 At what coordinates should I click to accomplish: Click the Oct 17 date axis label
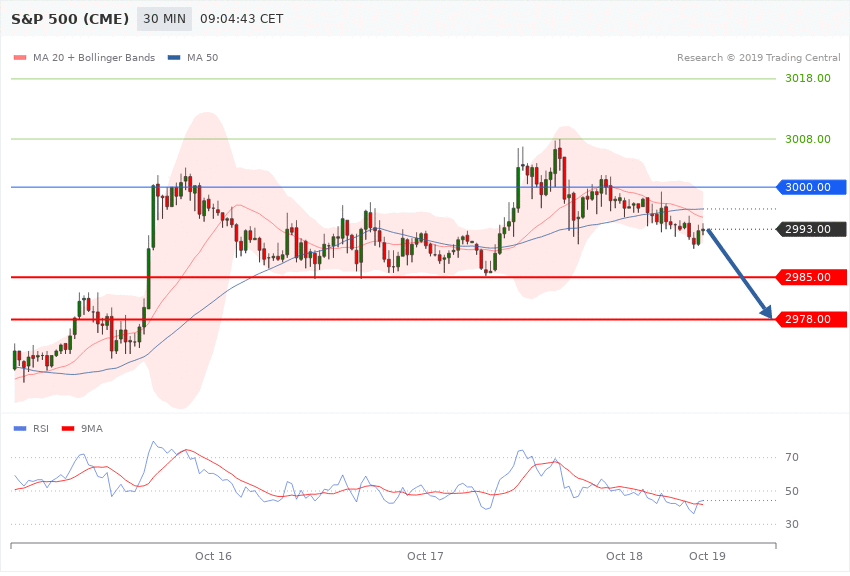425,556
